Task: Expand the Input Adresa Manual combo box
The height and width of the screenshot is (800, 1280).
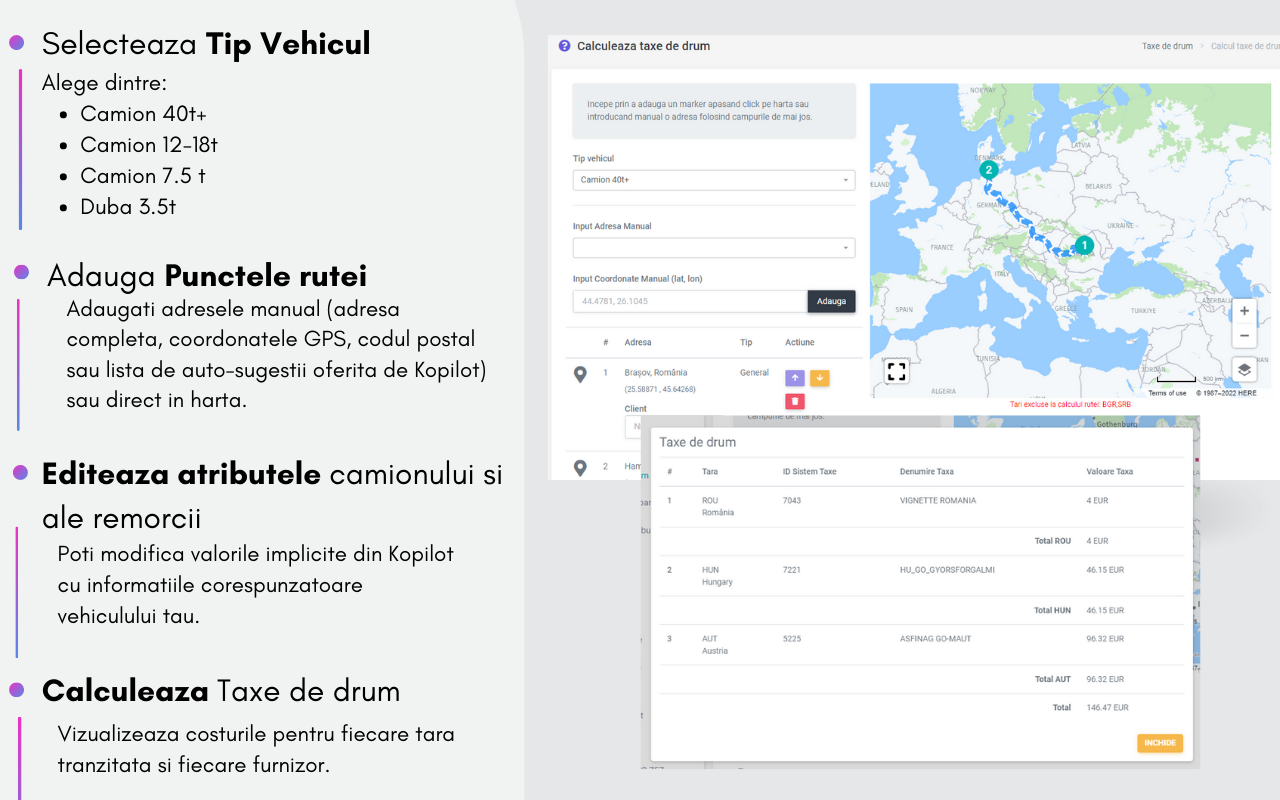Action: [713, 248]
